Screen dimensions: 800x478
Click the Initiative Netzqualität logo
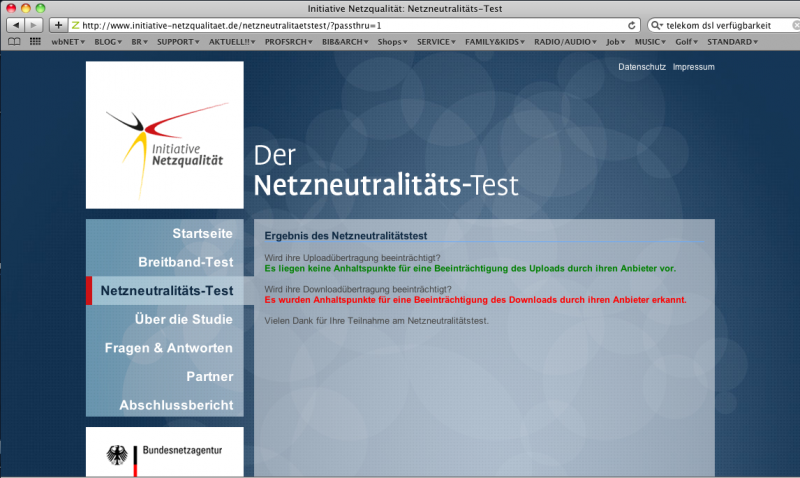165,135
